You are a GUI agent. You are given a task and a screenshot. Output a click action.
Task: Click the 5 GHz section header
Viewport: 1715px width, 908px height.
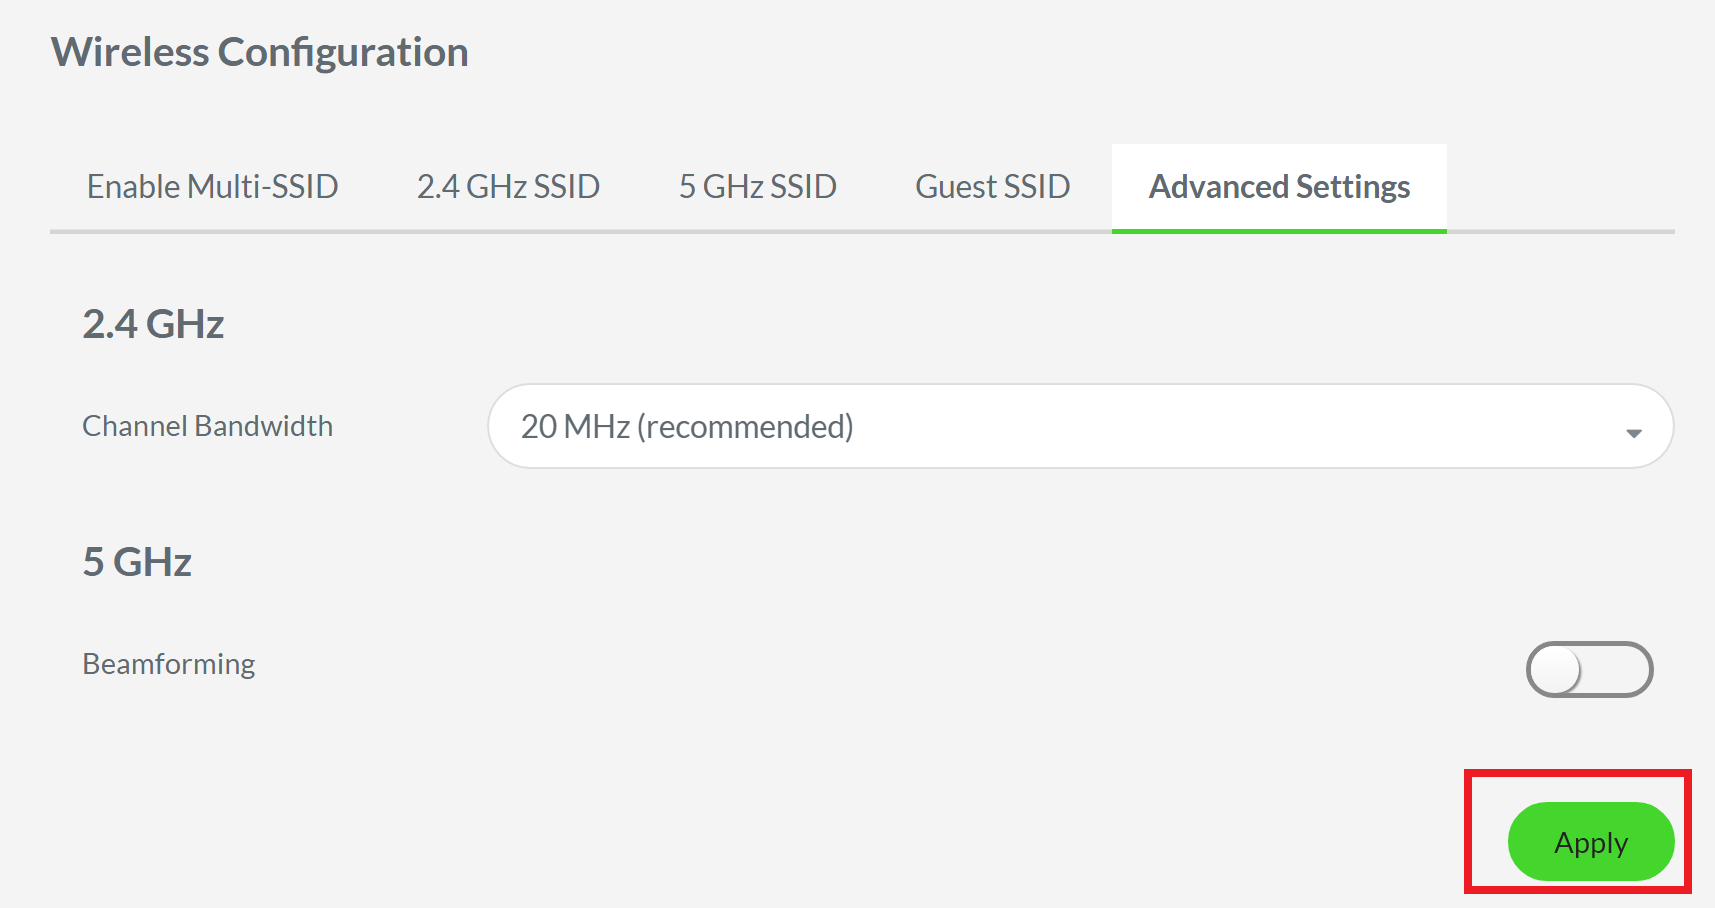tap(137, 561)
